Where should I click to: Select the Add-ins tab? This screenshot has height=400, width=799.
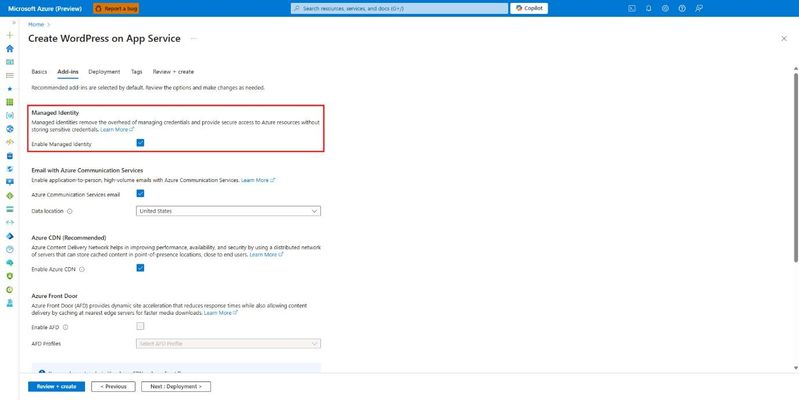68,72
